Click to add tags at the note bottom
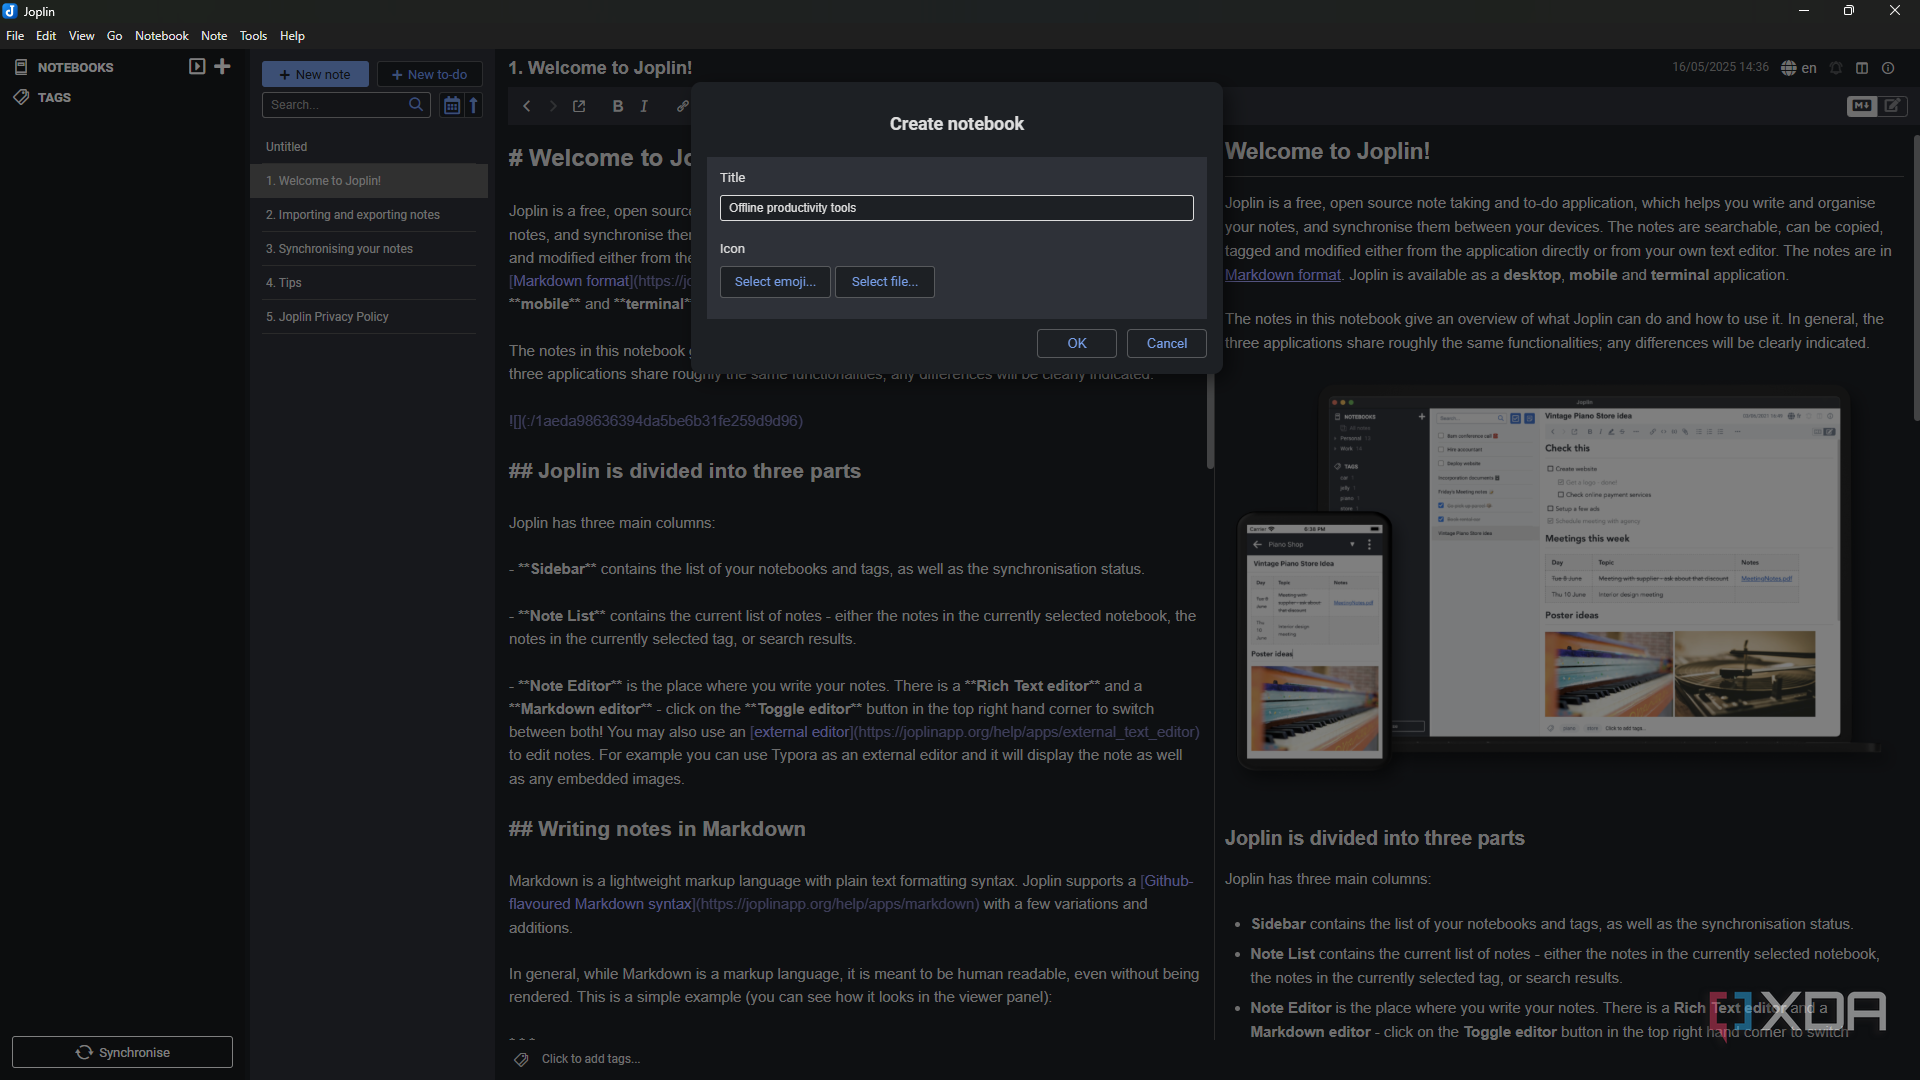This screenshot has width=1920, height=1080. (x=591, y=1059)
